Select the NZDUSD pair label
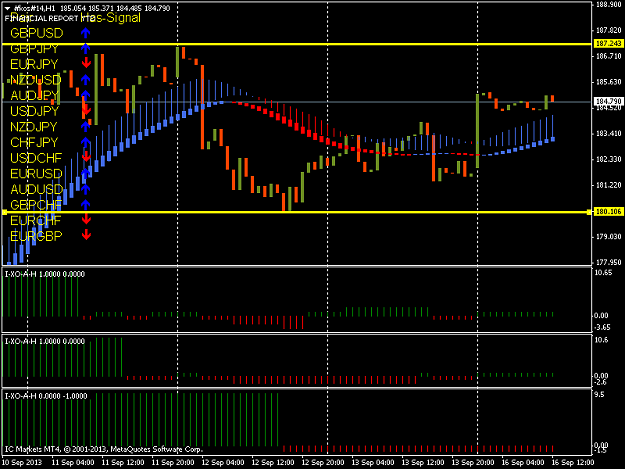Image resolution: width=625 pixels, height=469 pixels. click(x=35, y=80)
